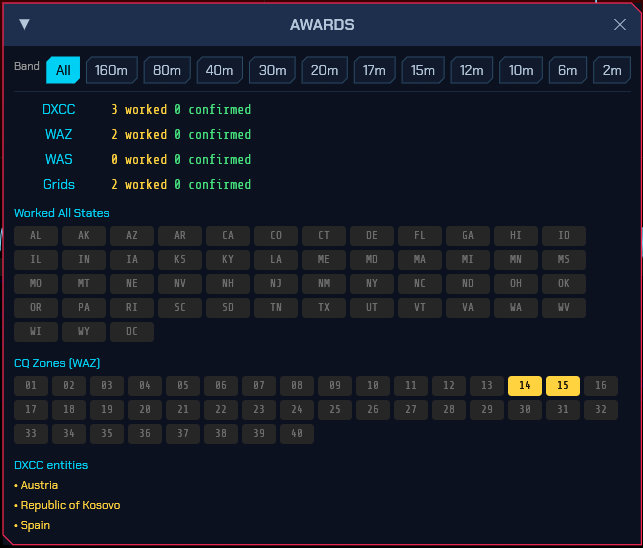
Task: Click highlighted CQ zone 14 tile
Action: [x=524, y=386]
